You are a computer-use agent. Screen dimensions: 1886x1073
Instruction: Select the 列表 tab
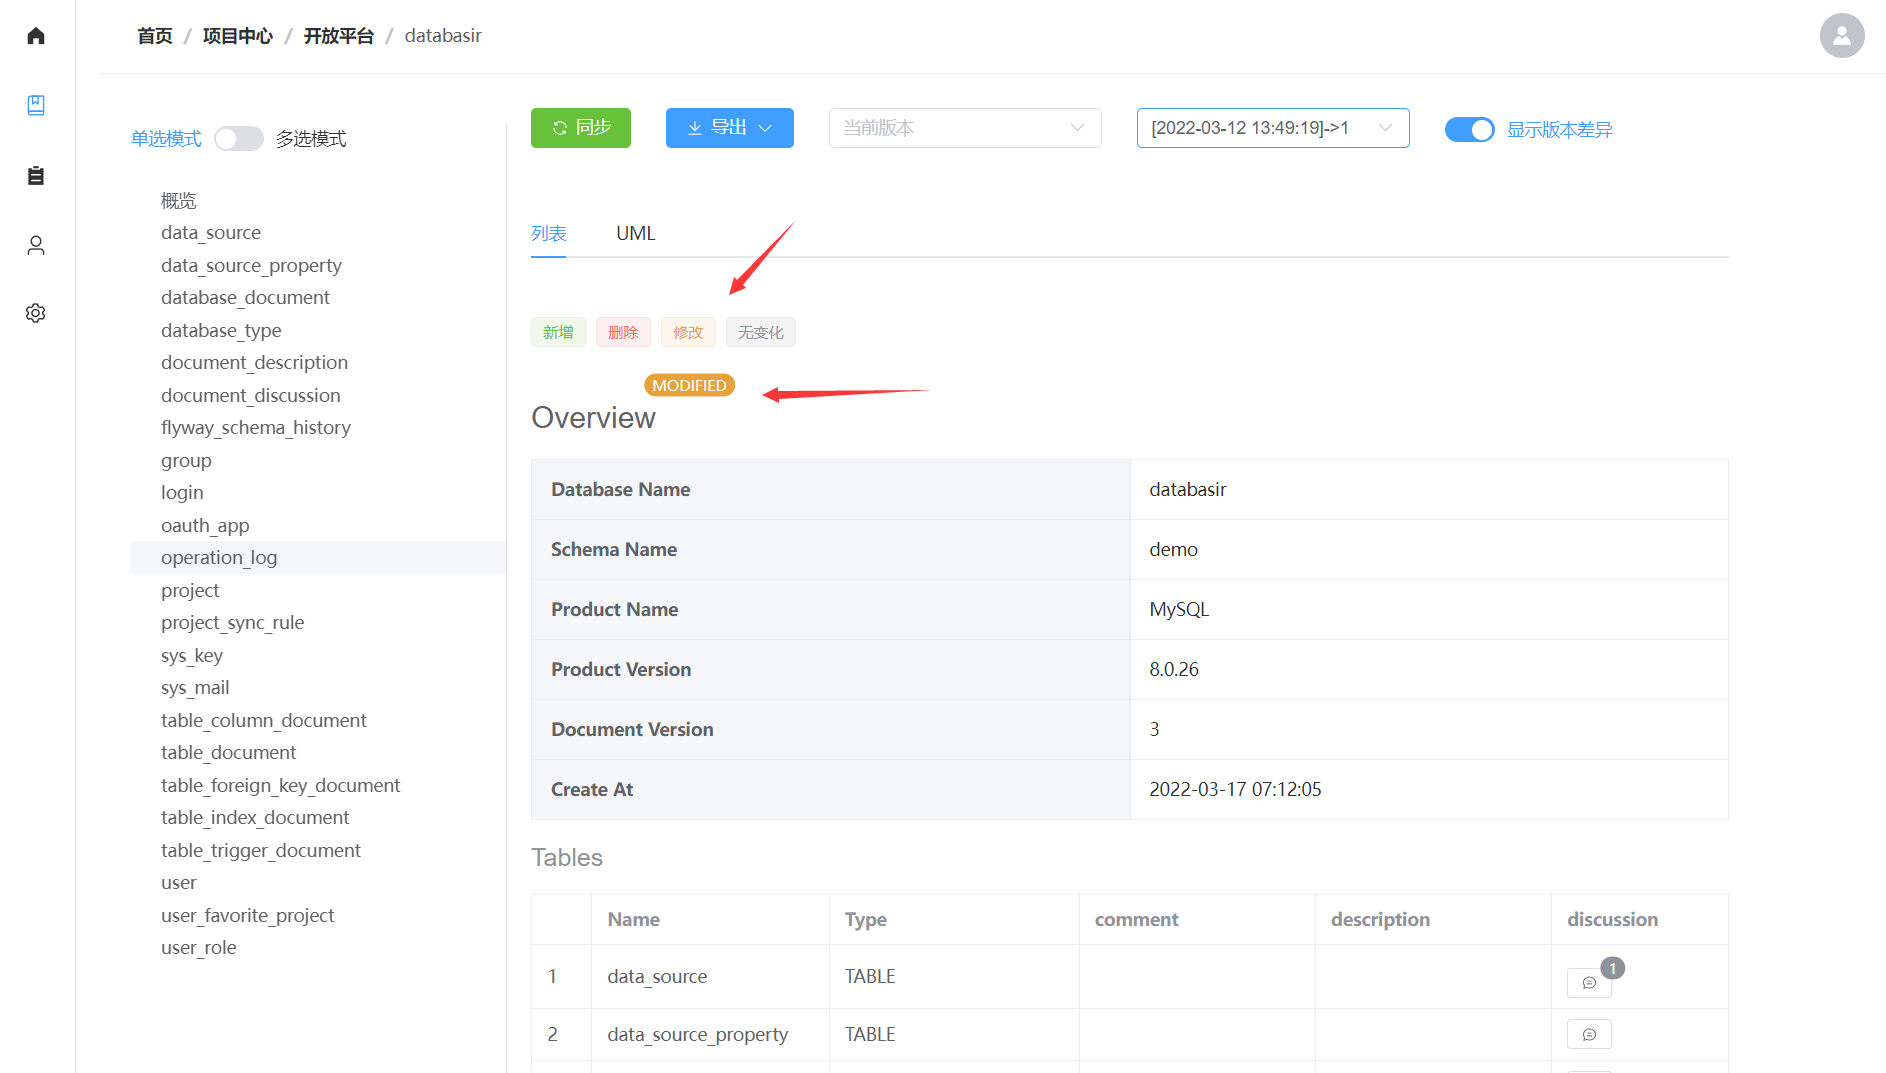[x=548, y=233]
